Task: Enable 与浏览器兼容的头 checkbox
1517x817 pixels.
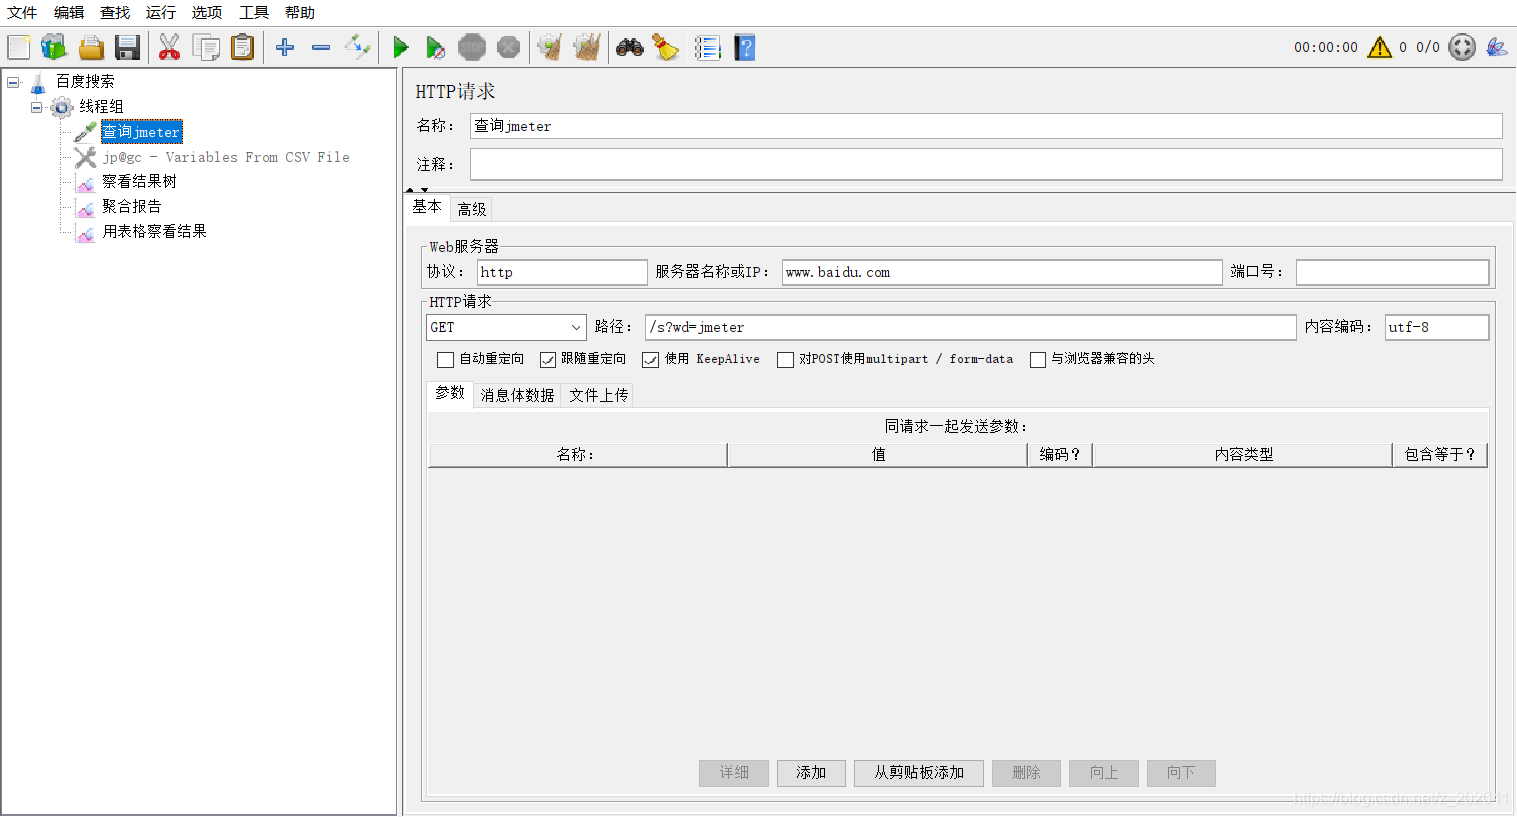Action: pyautogui.click(x=1038, y=359)
